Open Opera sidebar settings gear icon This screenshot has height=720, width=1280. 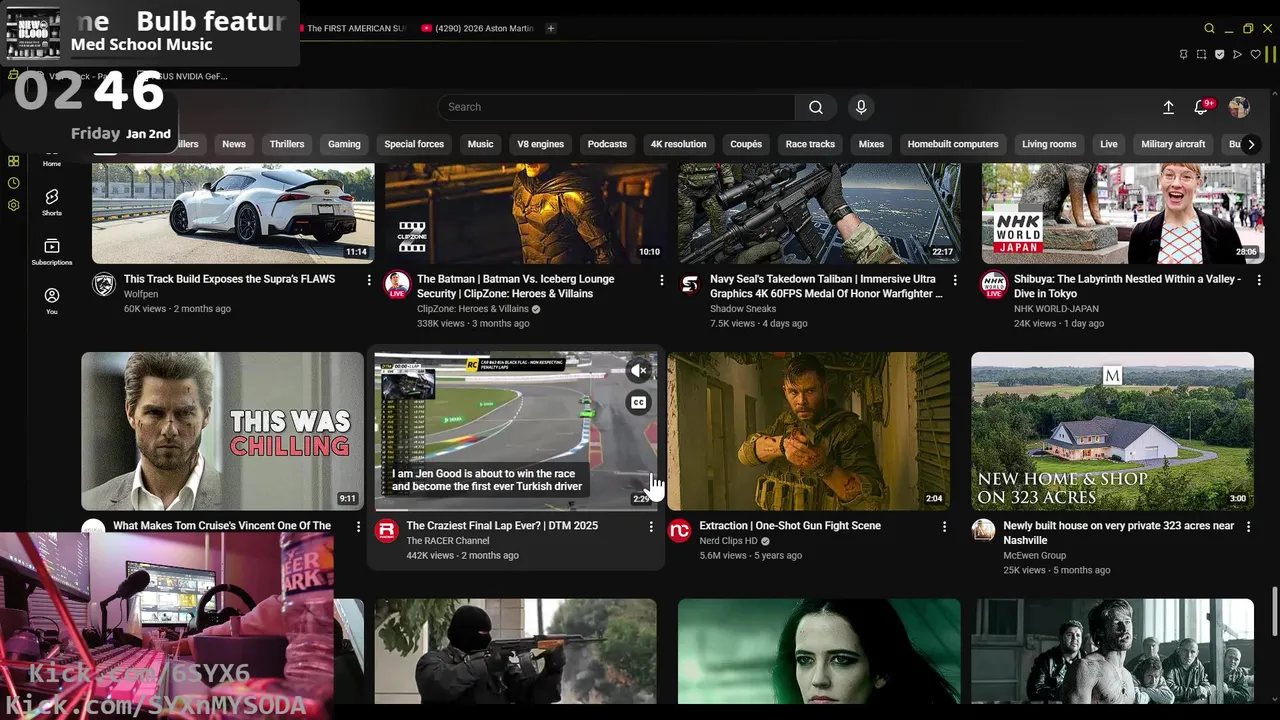coord(13,205)
